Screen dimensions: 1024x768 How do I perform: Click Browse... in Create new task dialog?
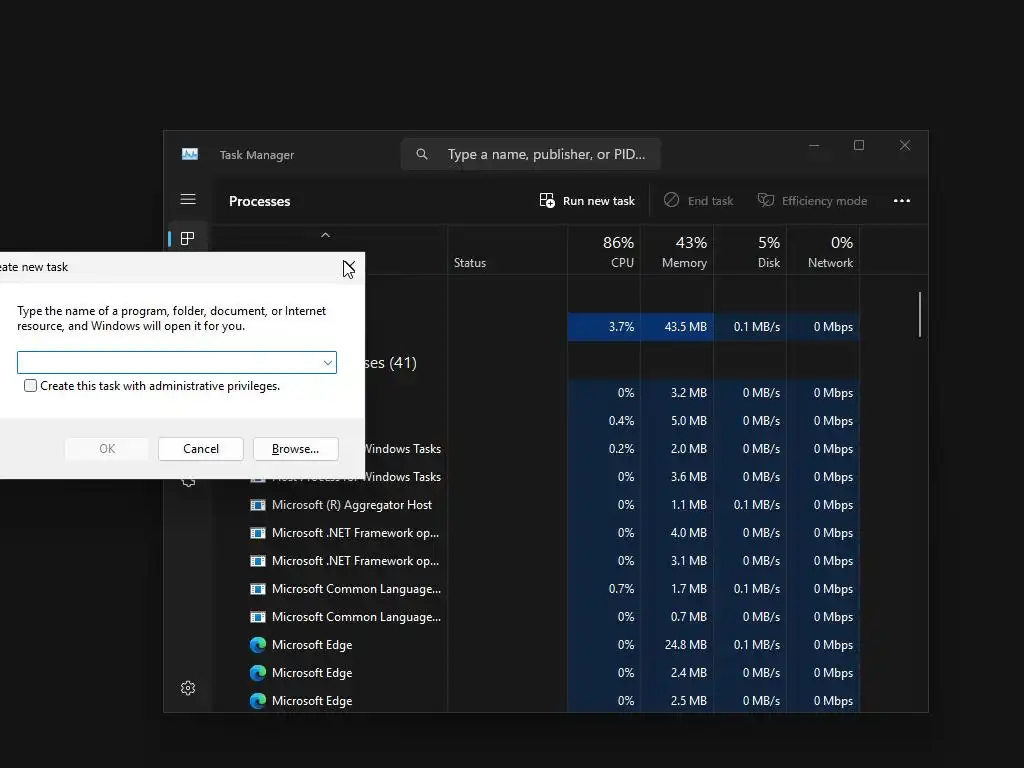(295, 449)
